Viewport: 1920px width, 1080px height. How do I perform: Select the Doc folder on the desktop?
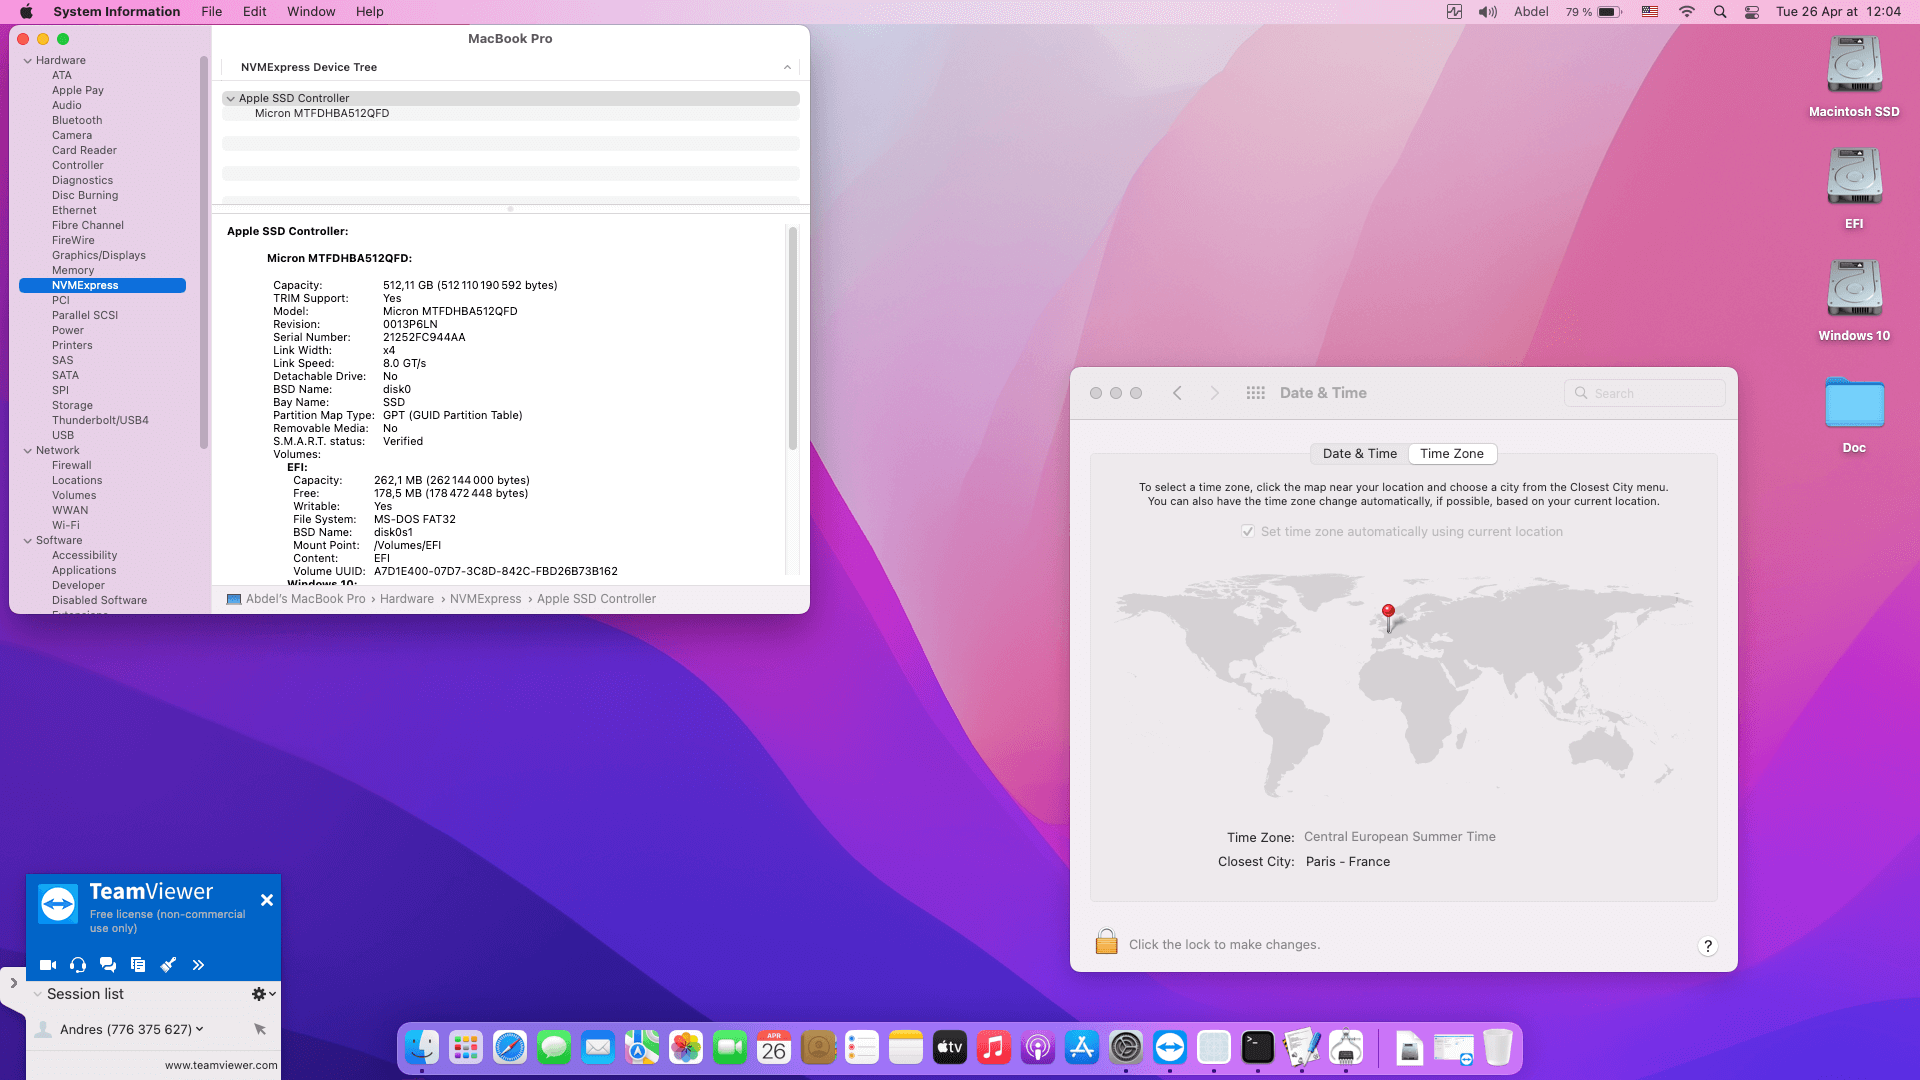[1854, 402]
